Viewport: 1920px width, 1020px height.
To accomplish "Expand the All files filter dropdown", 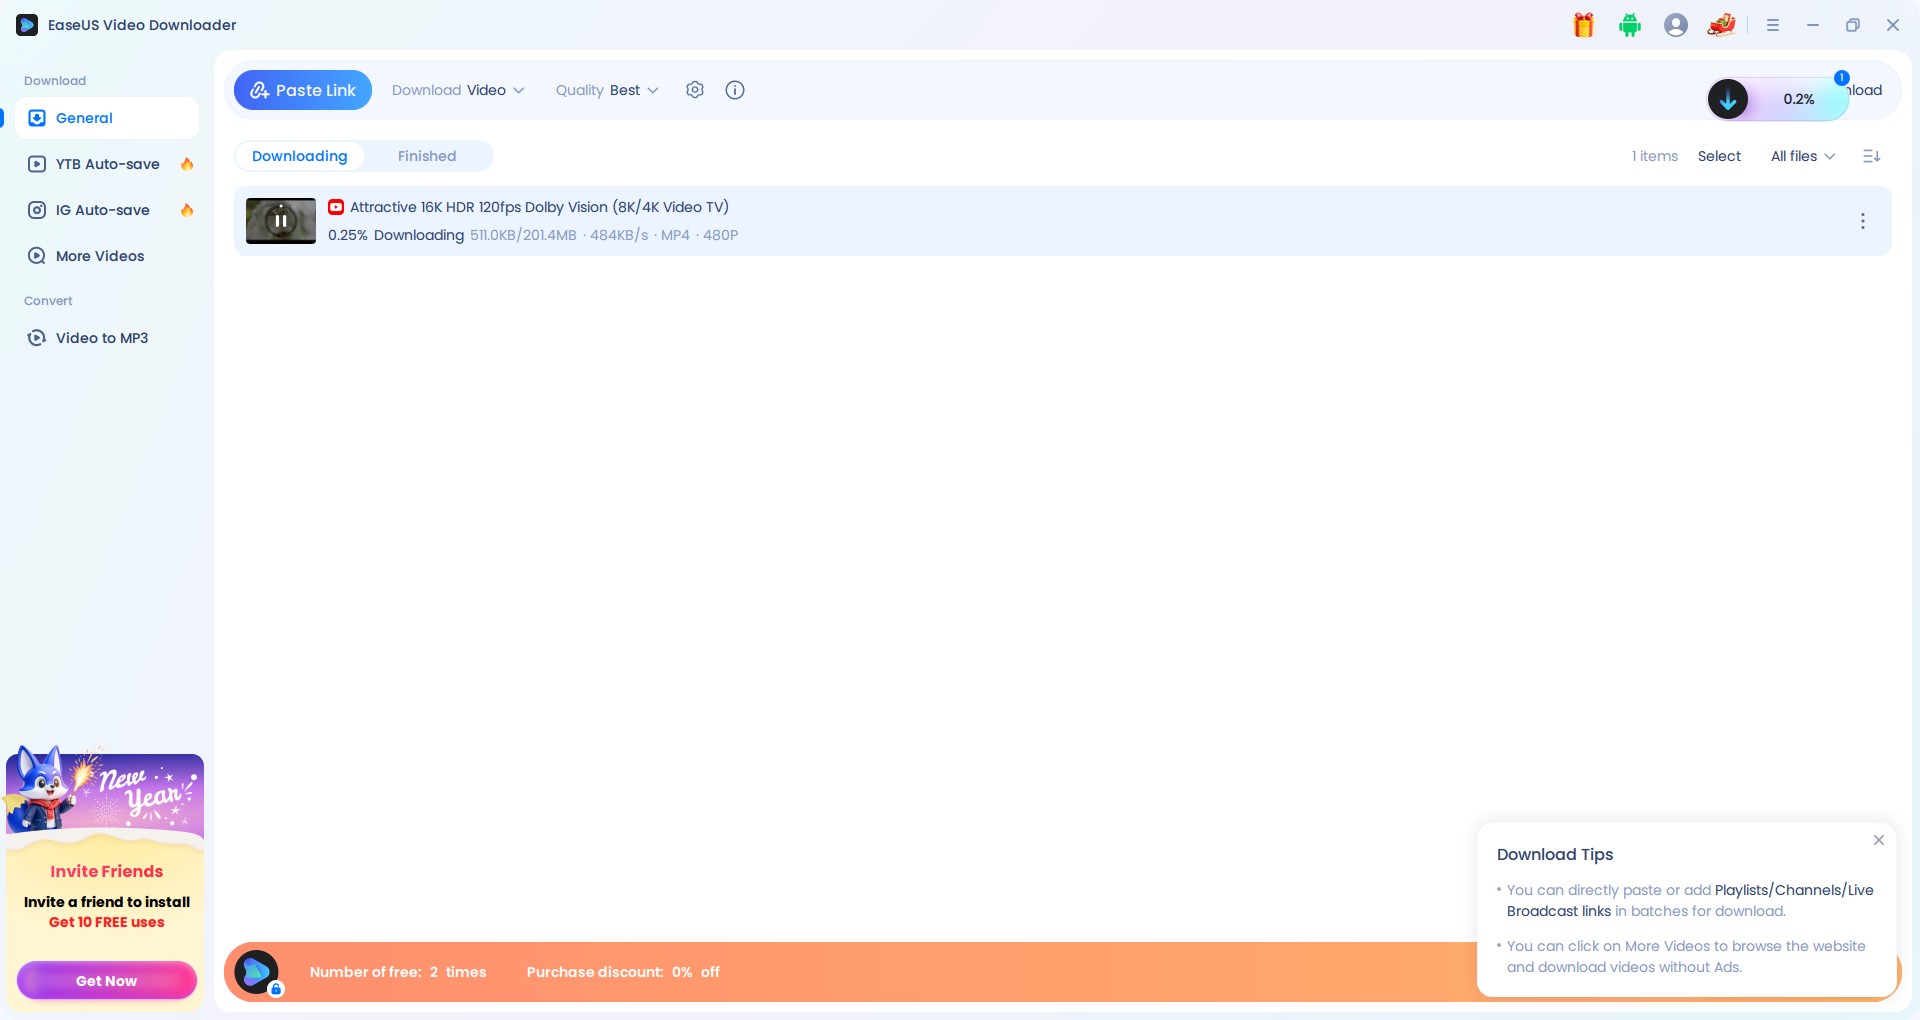I will (x=1801, y=156).
